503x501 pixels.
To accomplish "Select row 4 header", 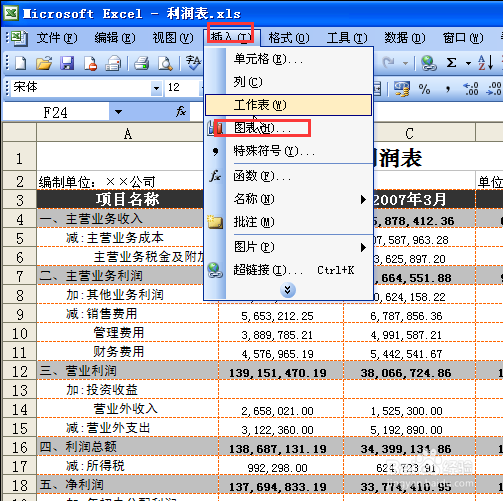I will click(x=19, y=219).
